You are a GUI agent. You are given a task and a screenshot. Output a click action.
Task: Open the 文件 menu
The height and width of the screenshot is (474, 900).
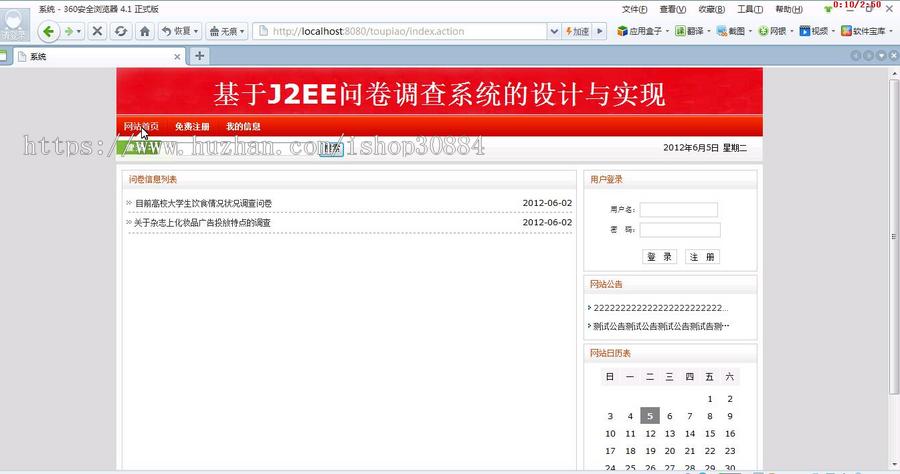pyautogui.click(x=634, y=9)
